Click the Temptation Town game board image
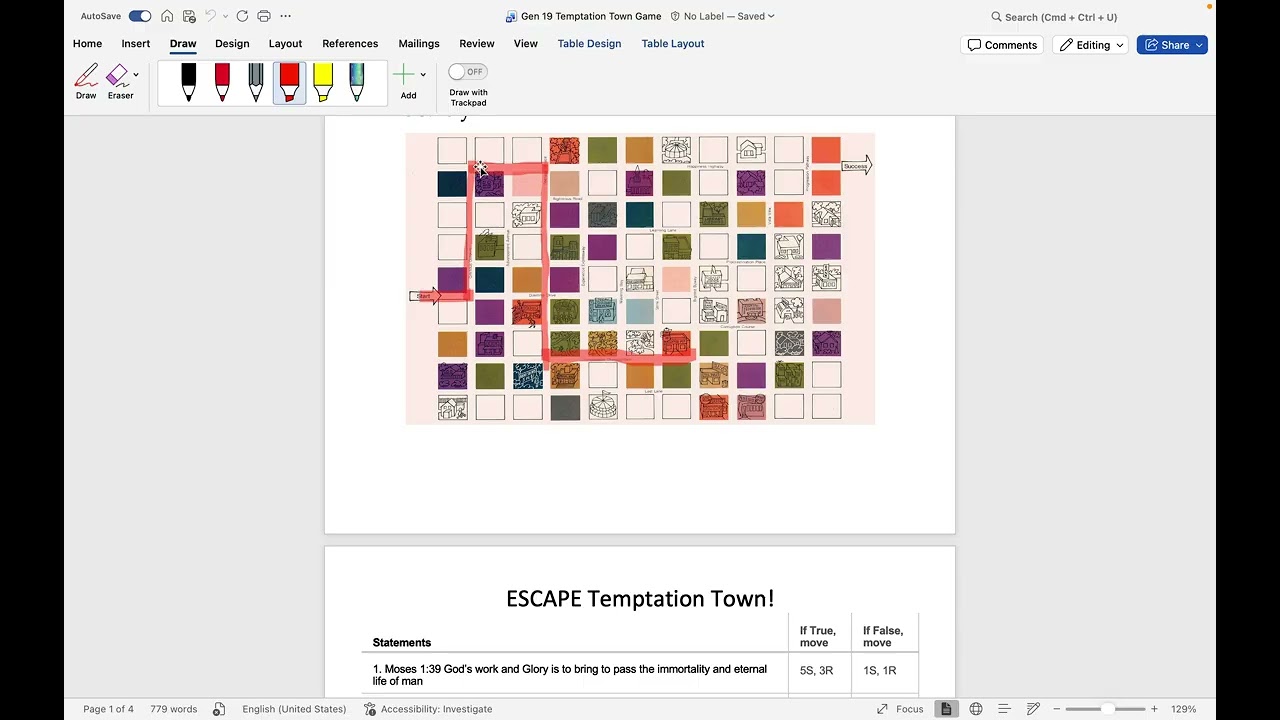Screen dimensions: 1280x720 click(640, 278)
